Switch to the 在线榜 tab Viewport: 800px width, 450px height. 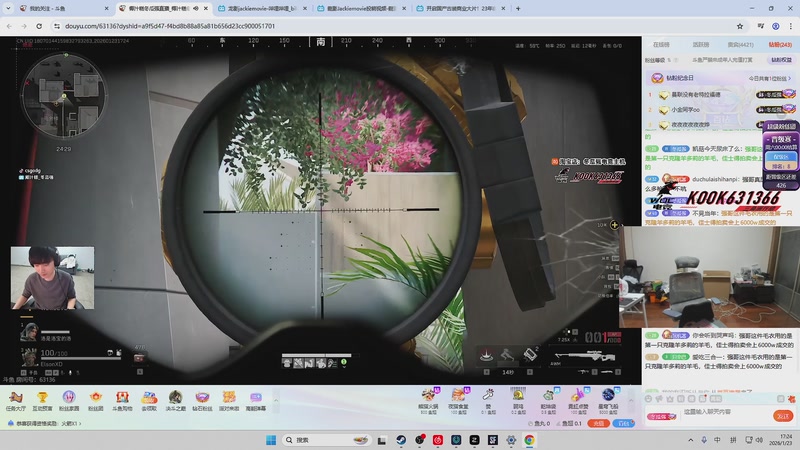click(661, 45)
